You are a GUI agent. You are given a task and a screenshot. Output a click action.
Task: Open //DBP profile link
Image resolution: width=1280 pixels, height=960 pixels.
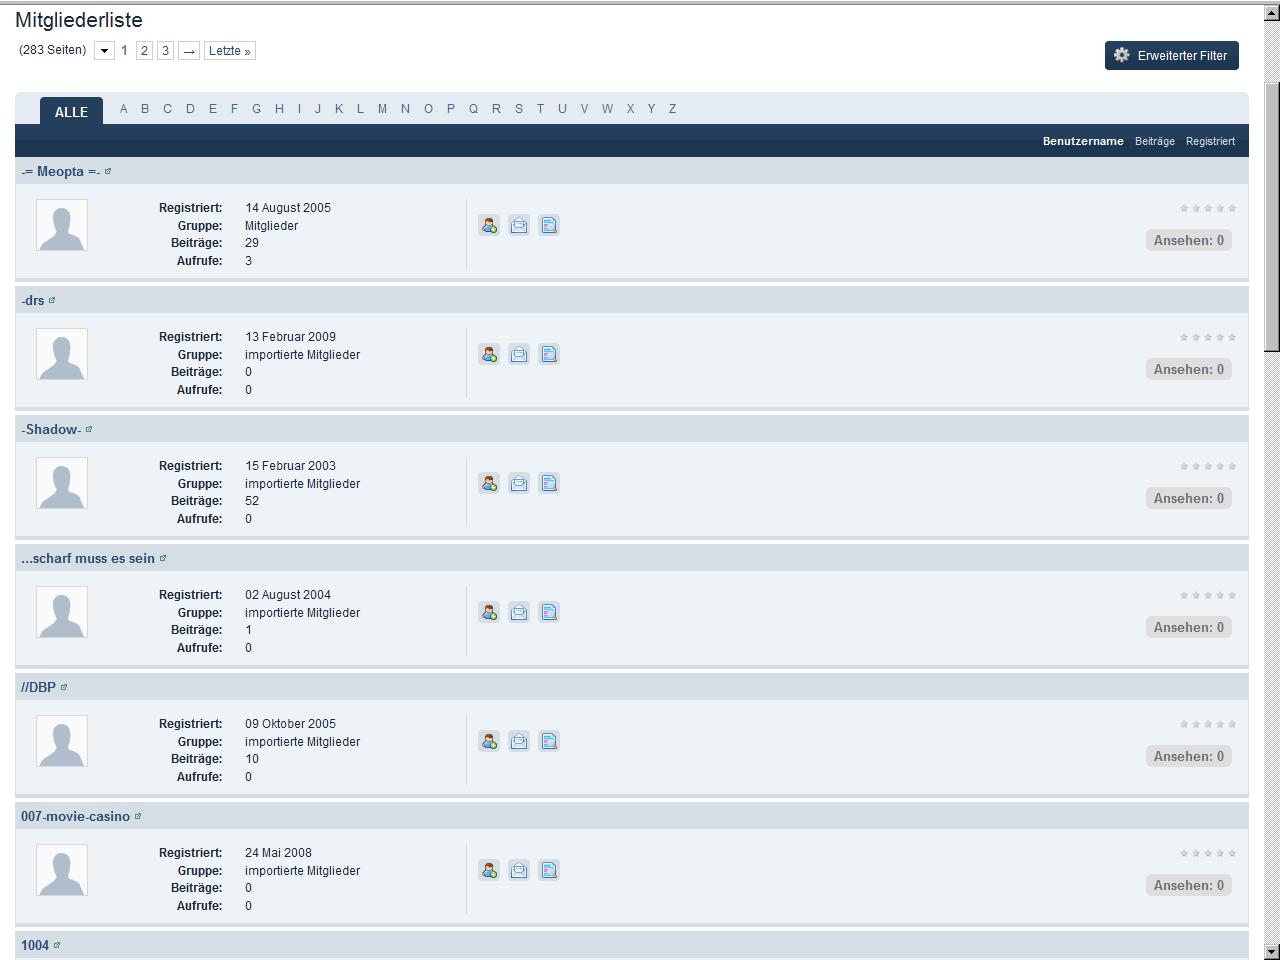pyautogui.click(x=38, y=687)
